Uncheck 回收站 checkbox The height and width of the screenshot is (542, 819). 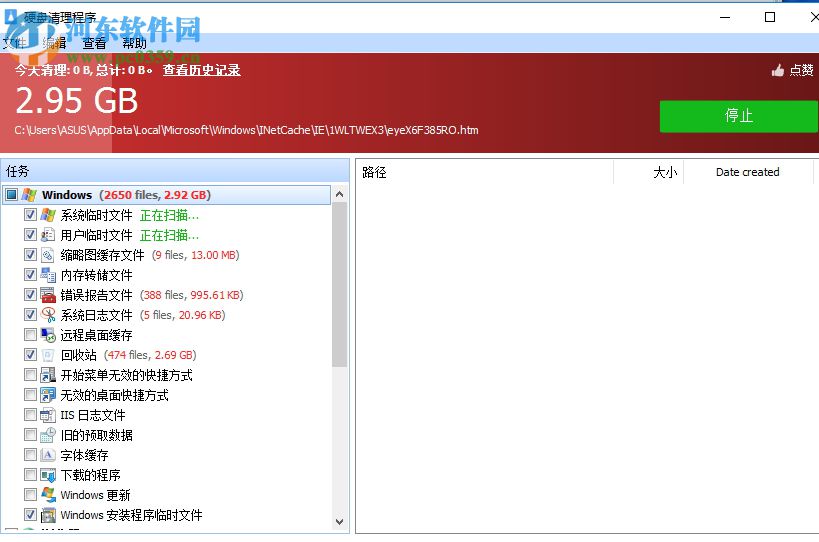coord(30,355)
